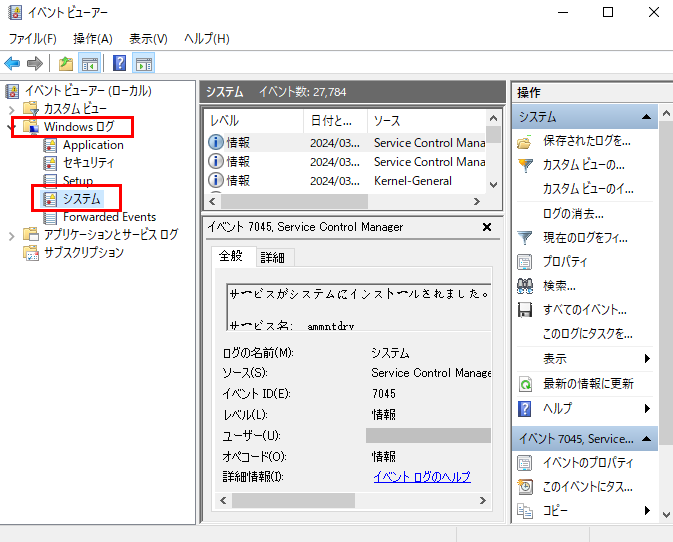This screenshot has height=542, width=673.
Task: Open the ファイル(F) menu
Action: pyautogui.click(x=33, y=39)
